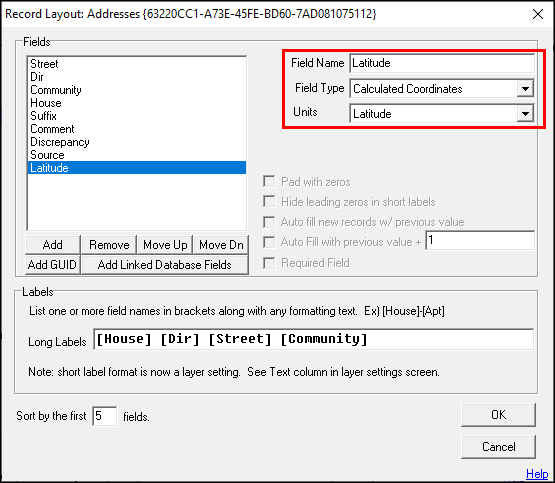Image resolution: width=555 pixels, height=483 pixels.
Task: Click Add Linked Database Fields
Action: pos(165,265)
